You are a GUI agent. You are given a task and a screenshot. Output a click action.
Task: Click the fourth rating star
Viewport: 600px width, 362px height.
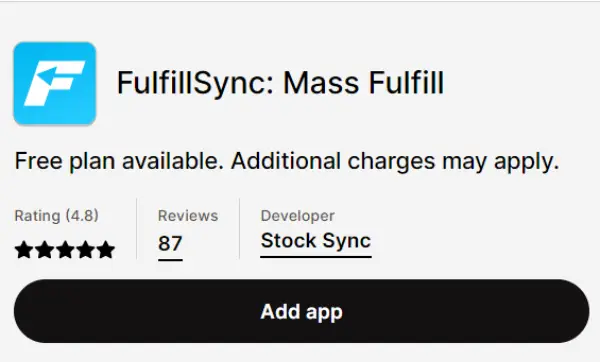coord(85,250)
